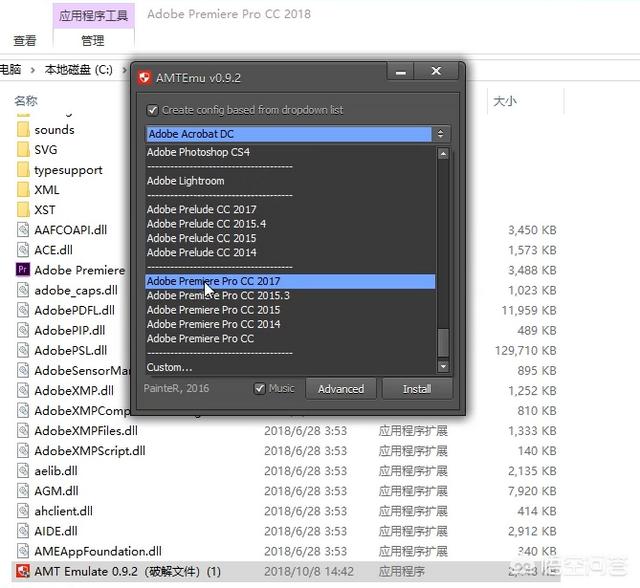The width and height of the screenshot is (640, 588).
Task: Click the Advanced button
Action: pos(341,389)
